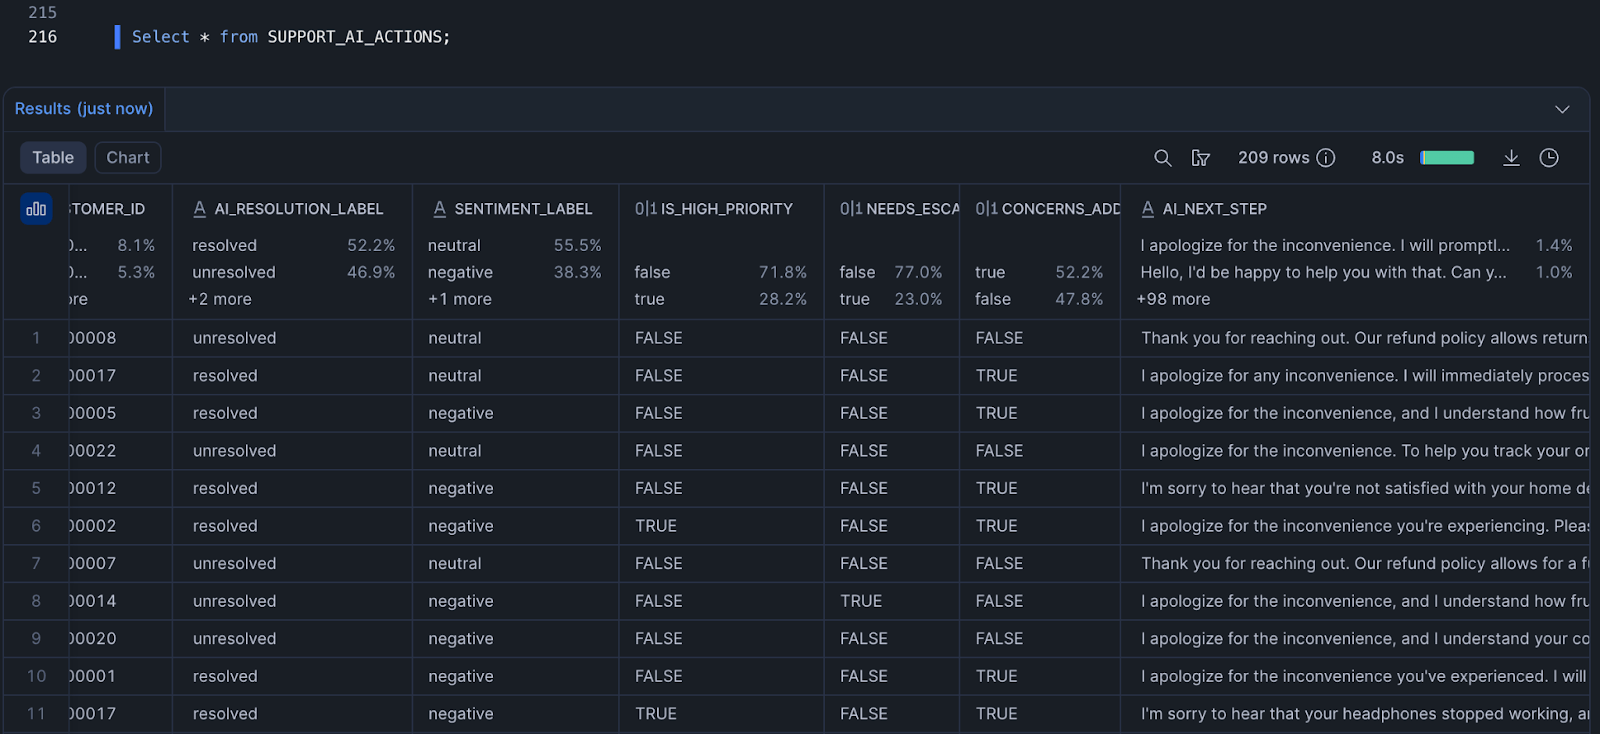Click the IS_HIGH_PRIORITY column header

(726, 209)
